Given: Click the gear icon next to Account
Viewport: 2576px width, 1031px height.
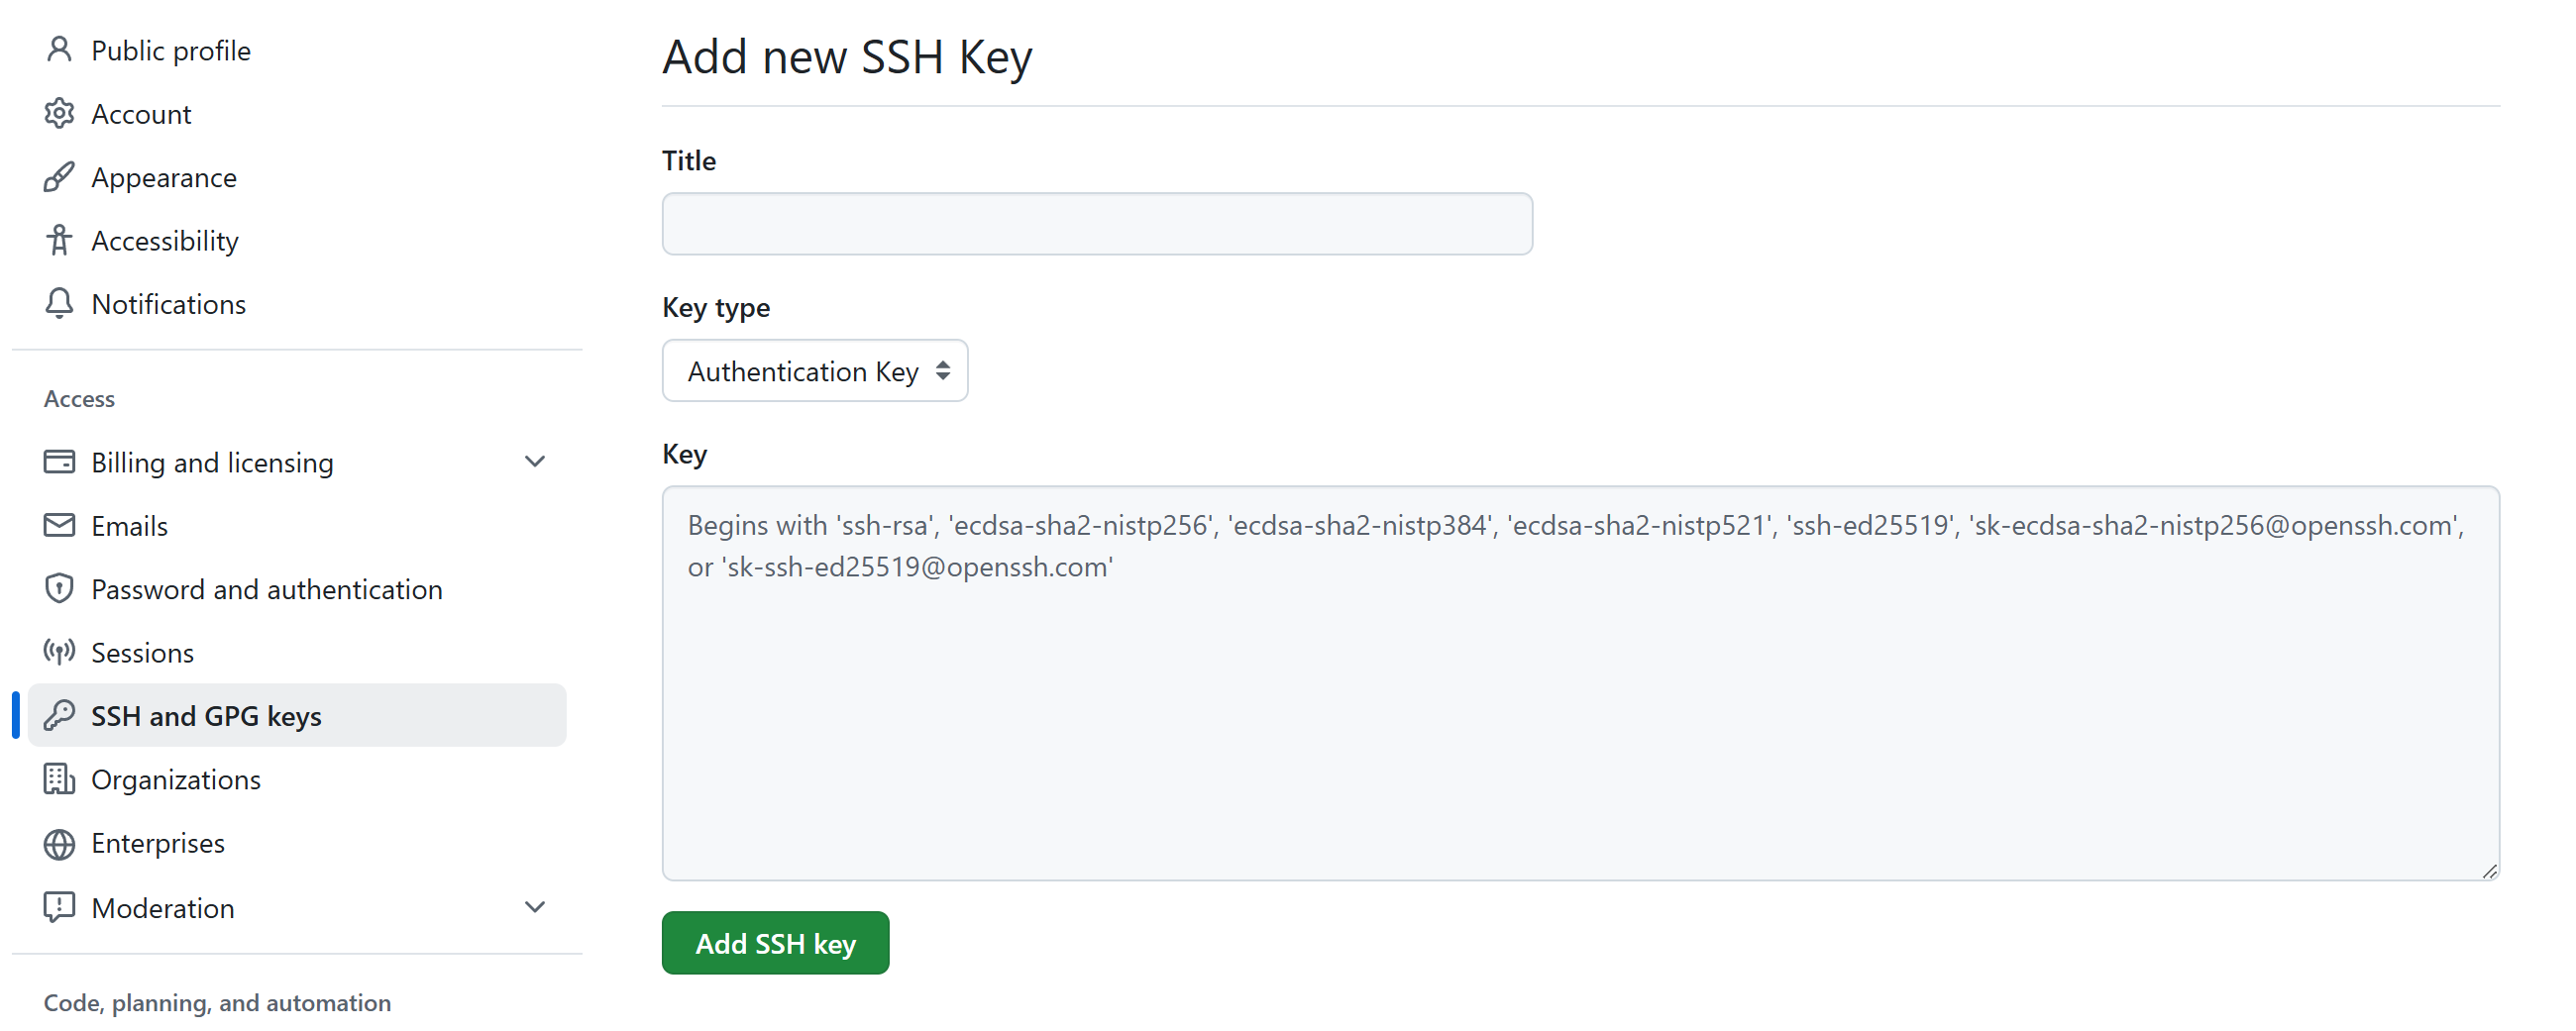Looking at the screenshot, I should point(59,113).
